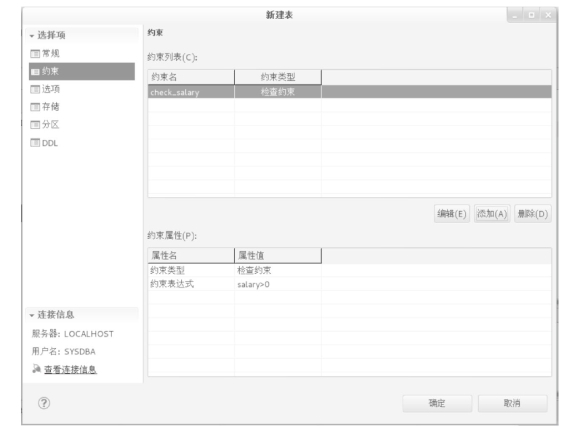Open the 存储 settings page
Viewport: 583px width, 433px height.
51,107
